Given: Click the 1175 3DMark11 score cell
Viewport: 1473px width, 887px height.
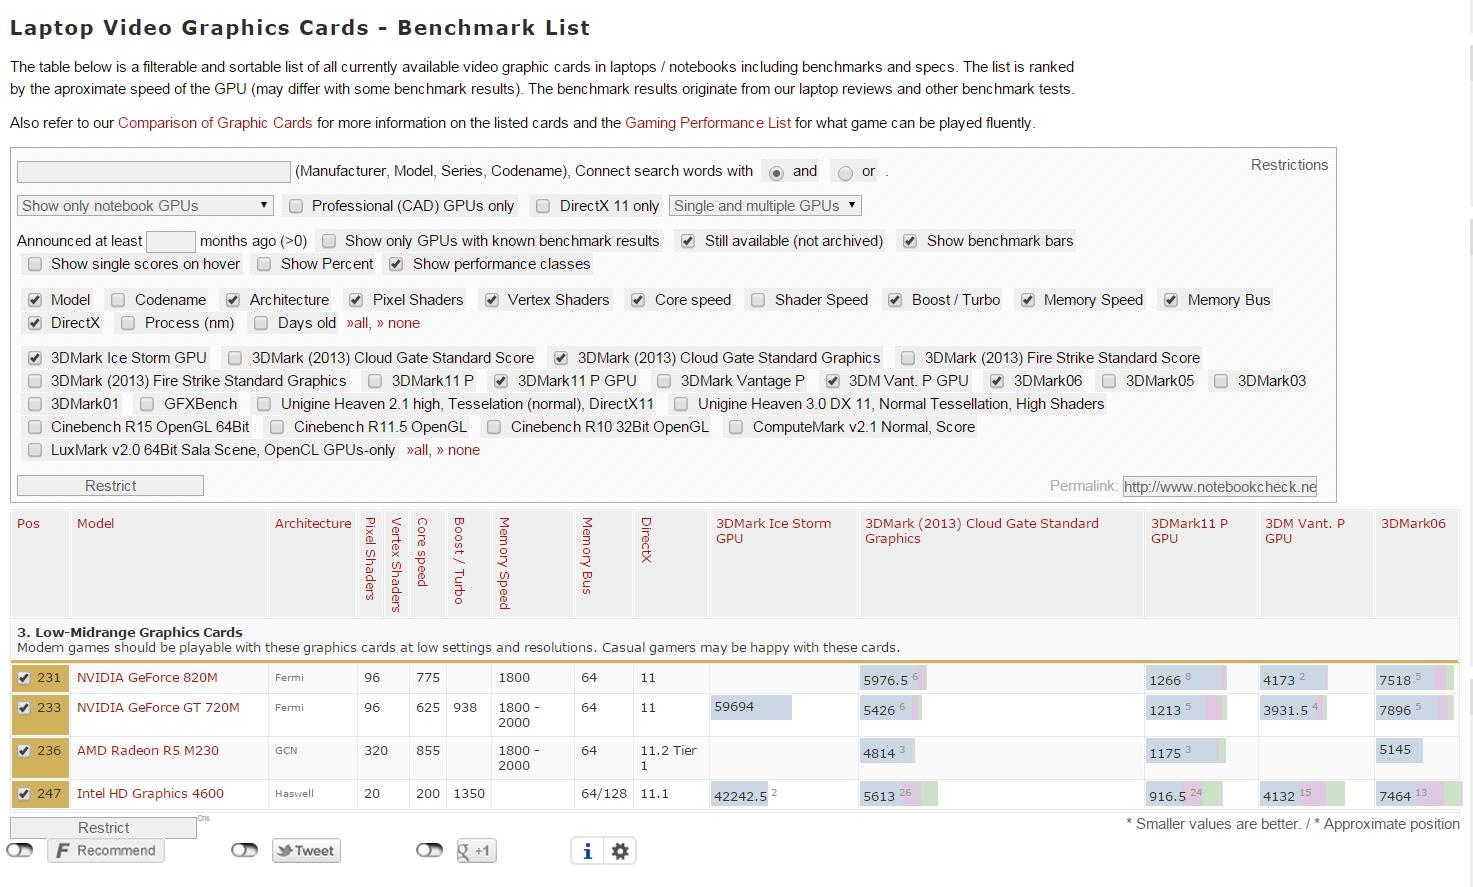Looking at the screenshot, I should click(1188, 752).
